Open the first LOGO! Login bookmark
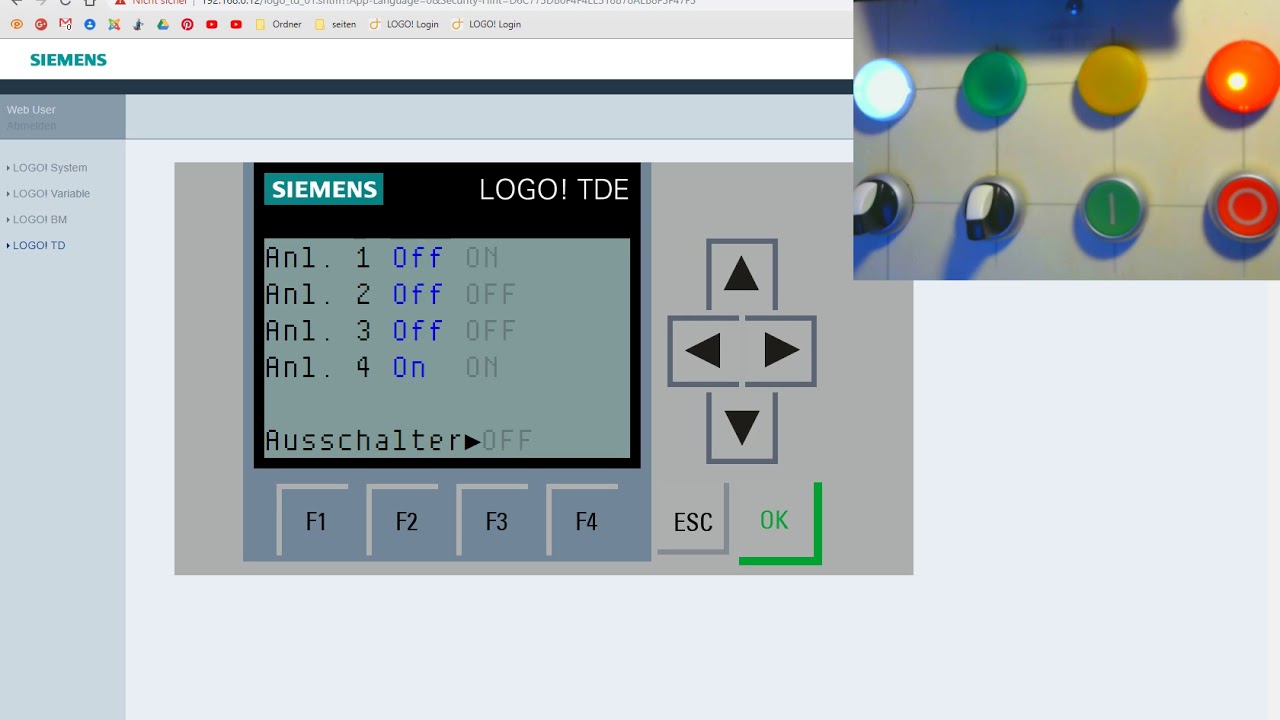This screenshot has height=720, width=1280. pyautogui.click(x=404, y=24)
